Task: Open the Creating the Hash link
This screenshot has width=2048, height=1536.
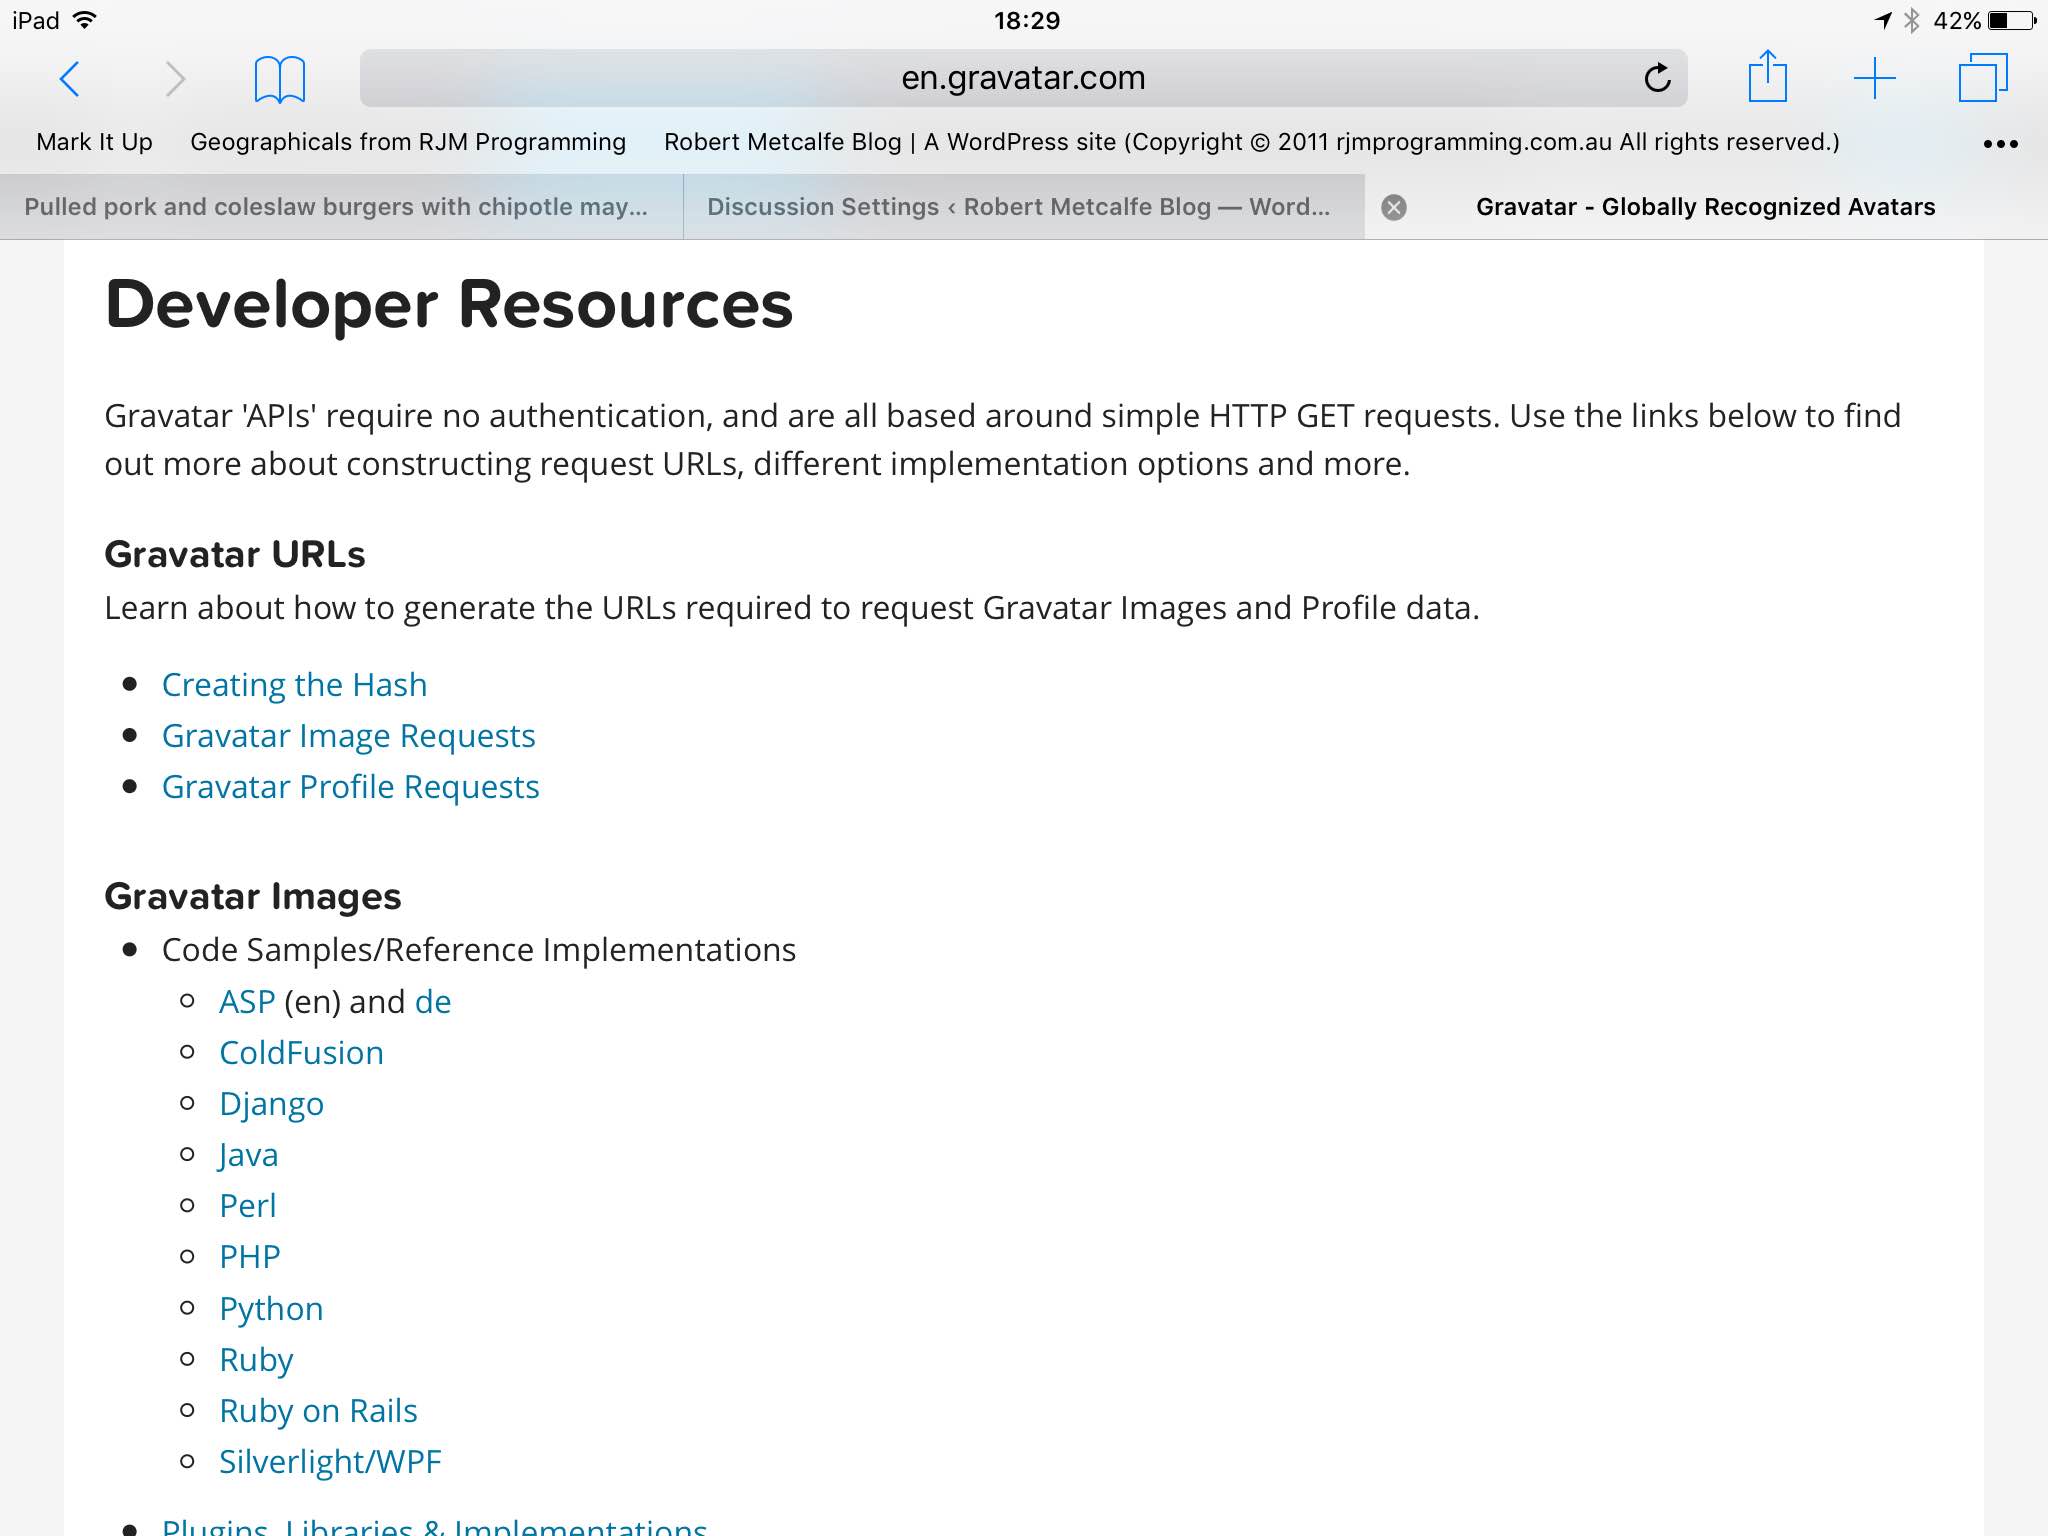Action: click(x=295, y=685)
